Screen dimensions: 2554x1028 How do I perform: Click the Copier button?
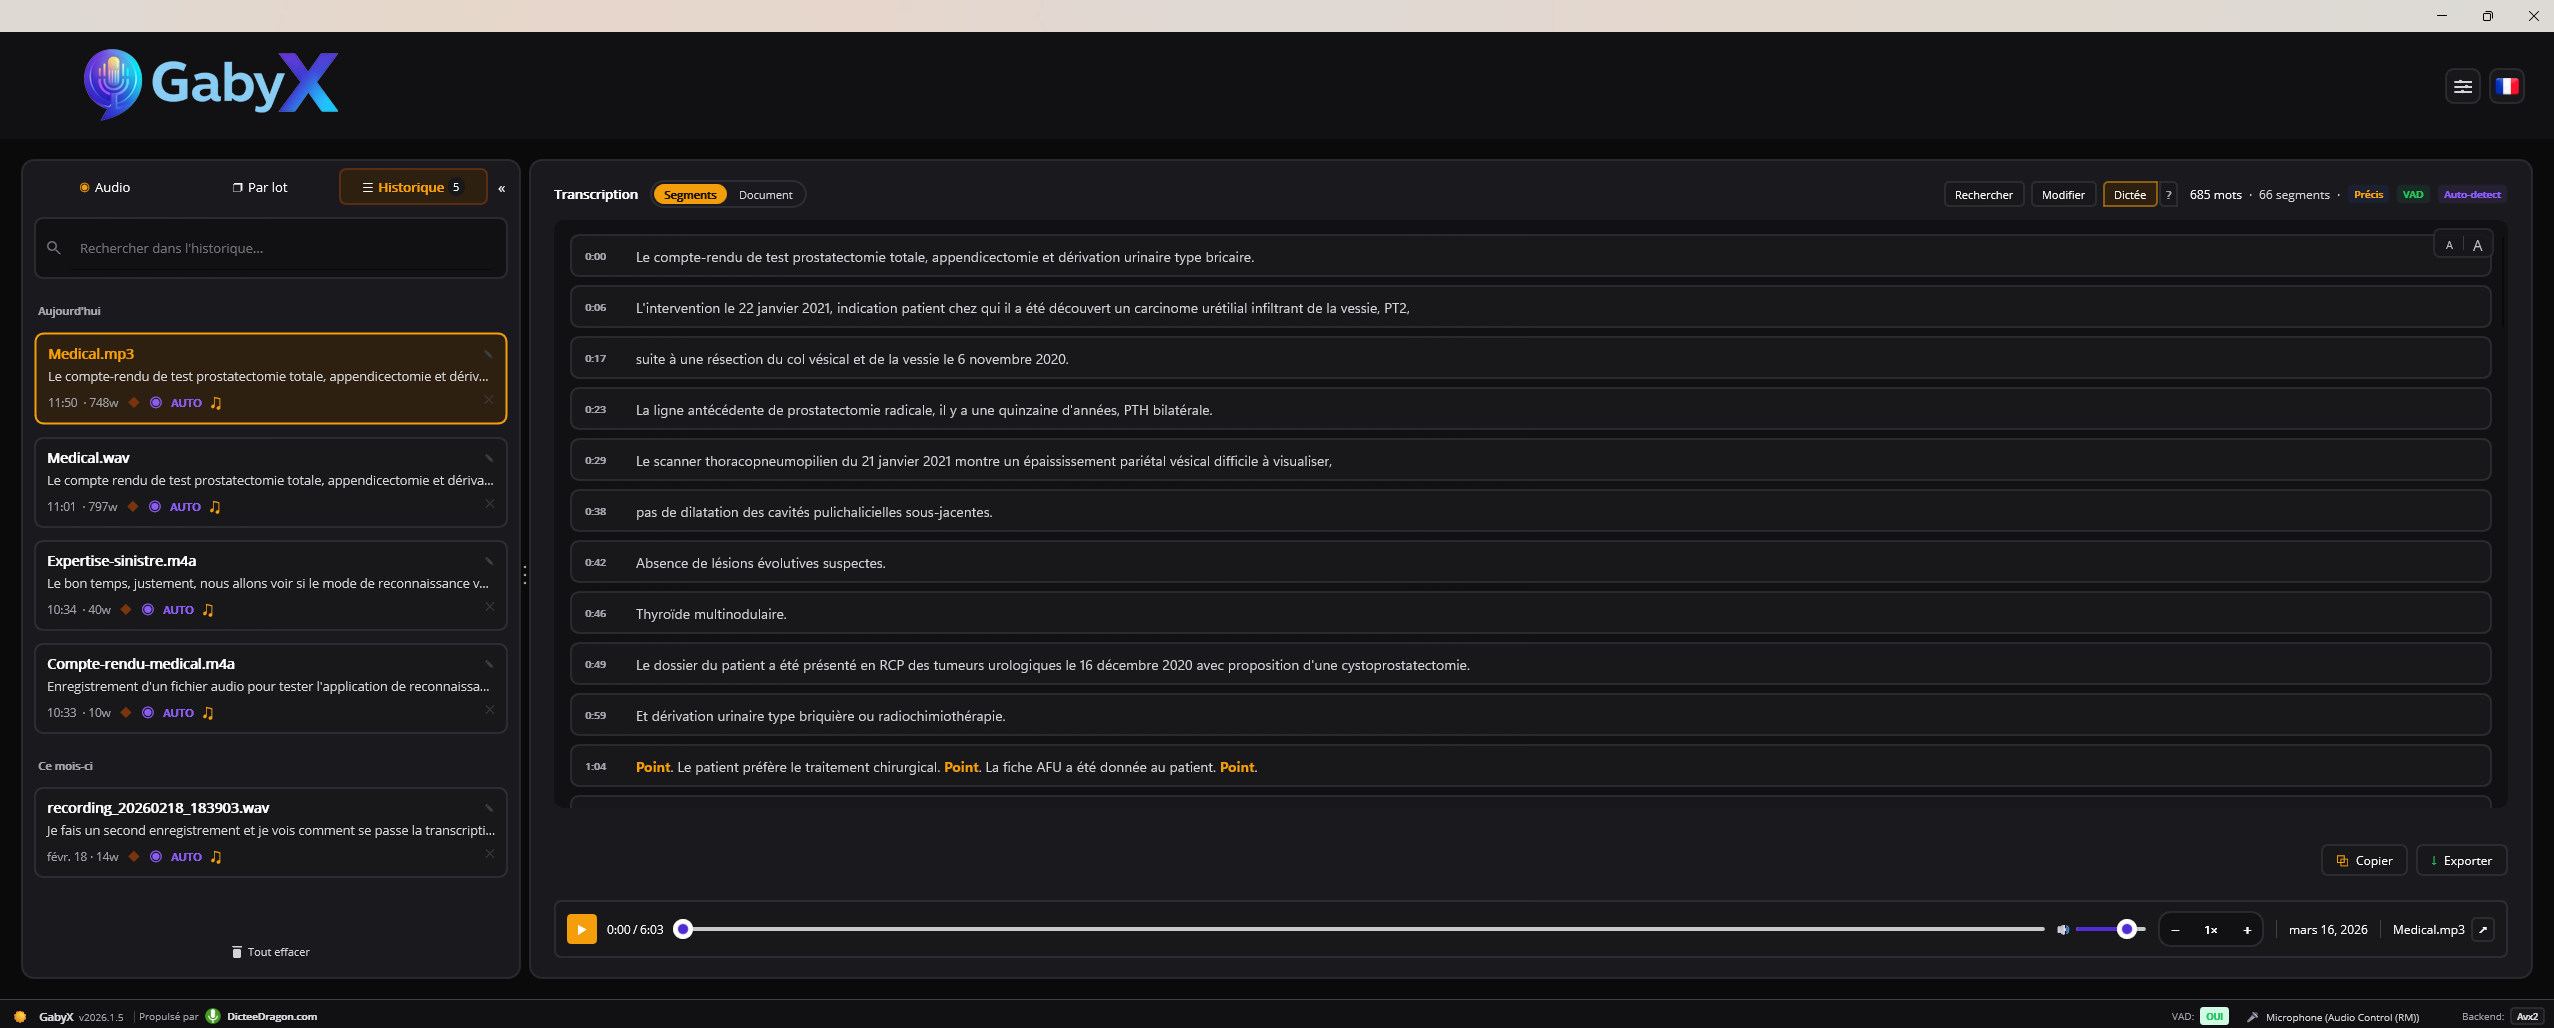(x=2364, y=861)
